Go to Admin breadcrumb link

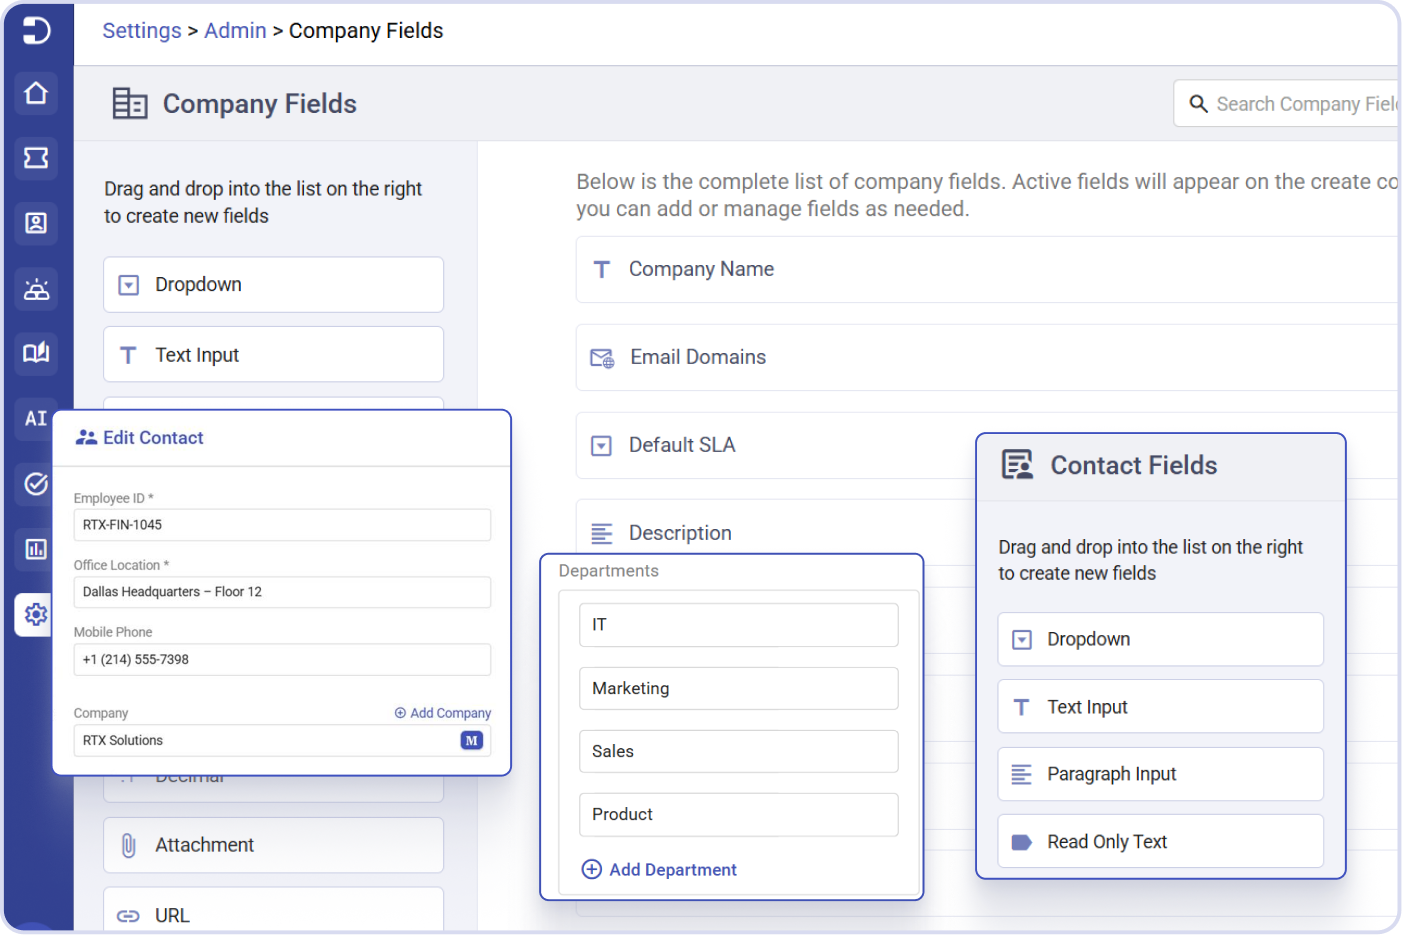click(235, 30)
